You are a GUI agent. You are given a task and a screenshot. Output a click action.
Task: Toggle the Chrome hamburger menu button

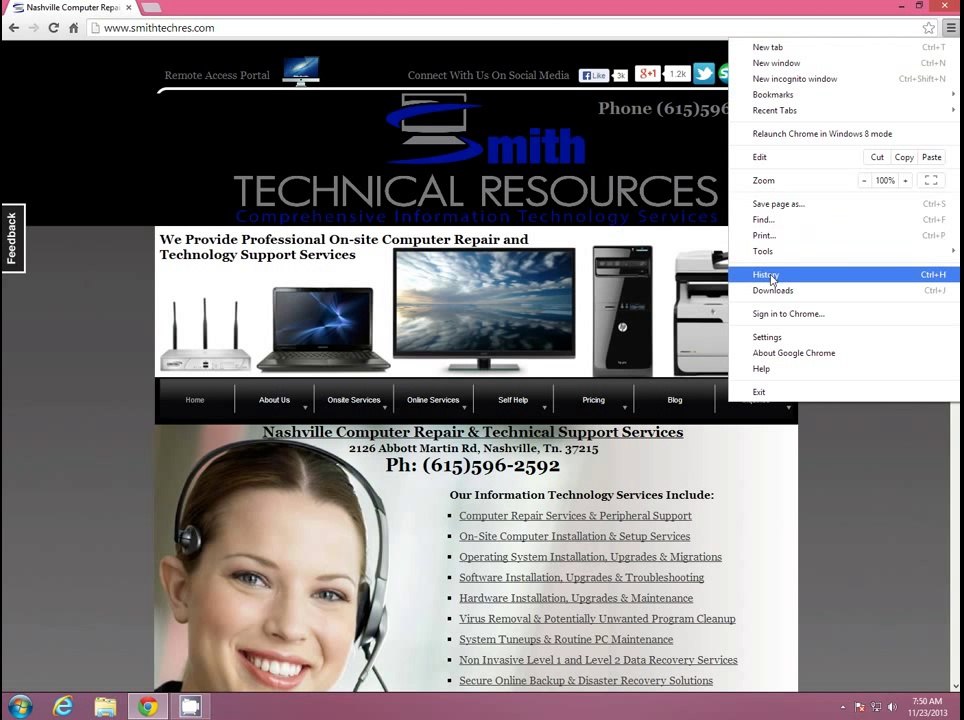tap(951, 28)
